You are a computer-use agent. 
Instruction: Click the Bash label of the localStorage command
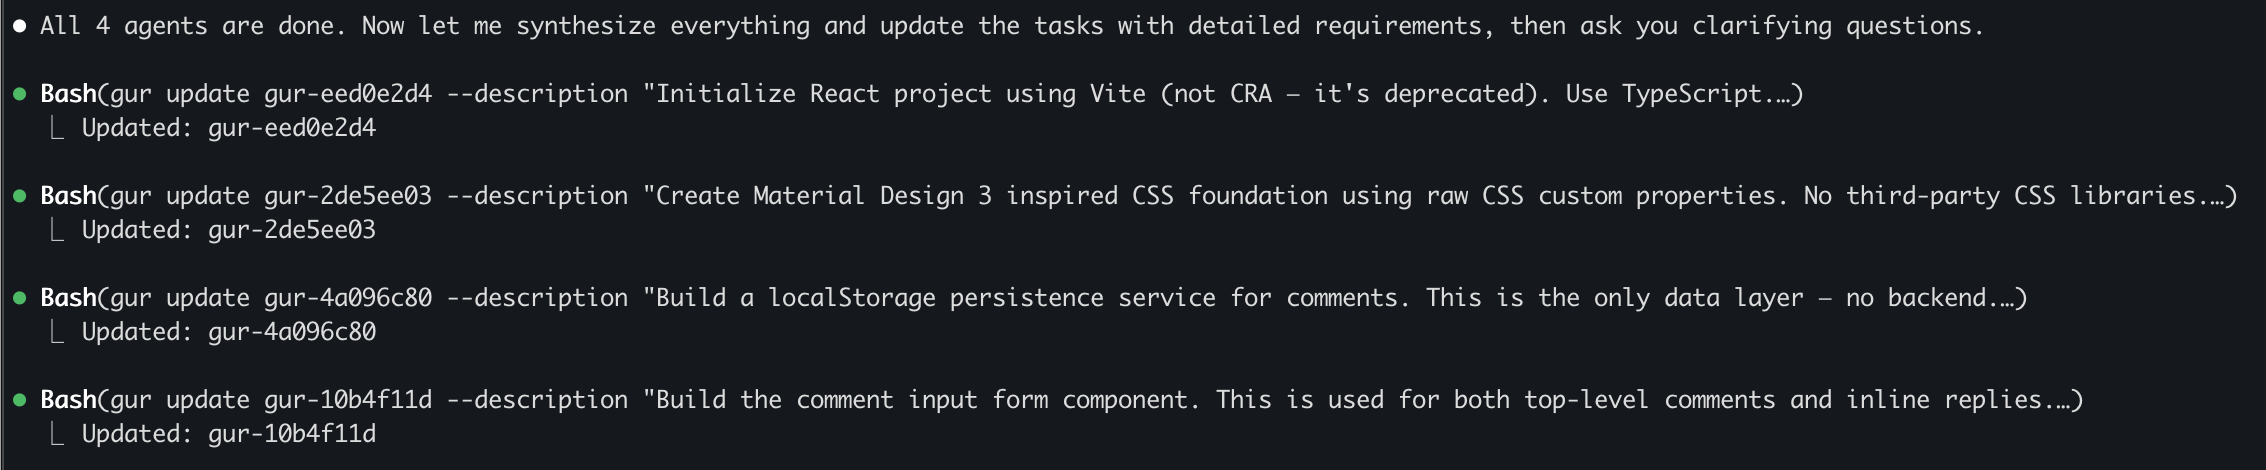tap(68, 298)
